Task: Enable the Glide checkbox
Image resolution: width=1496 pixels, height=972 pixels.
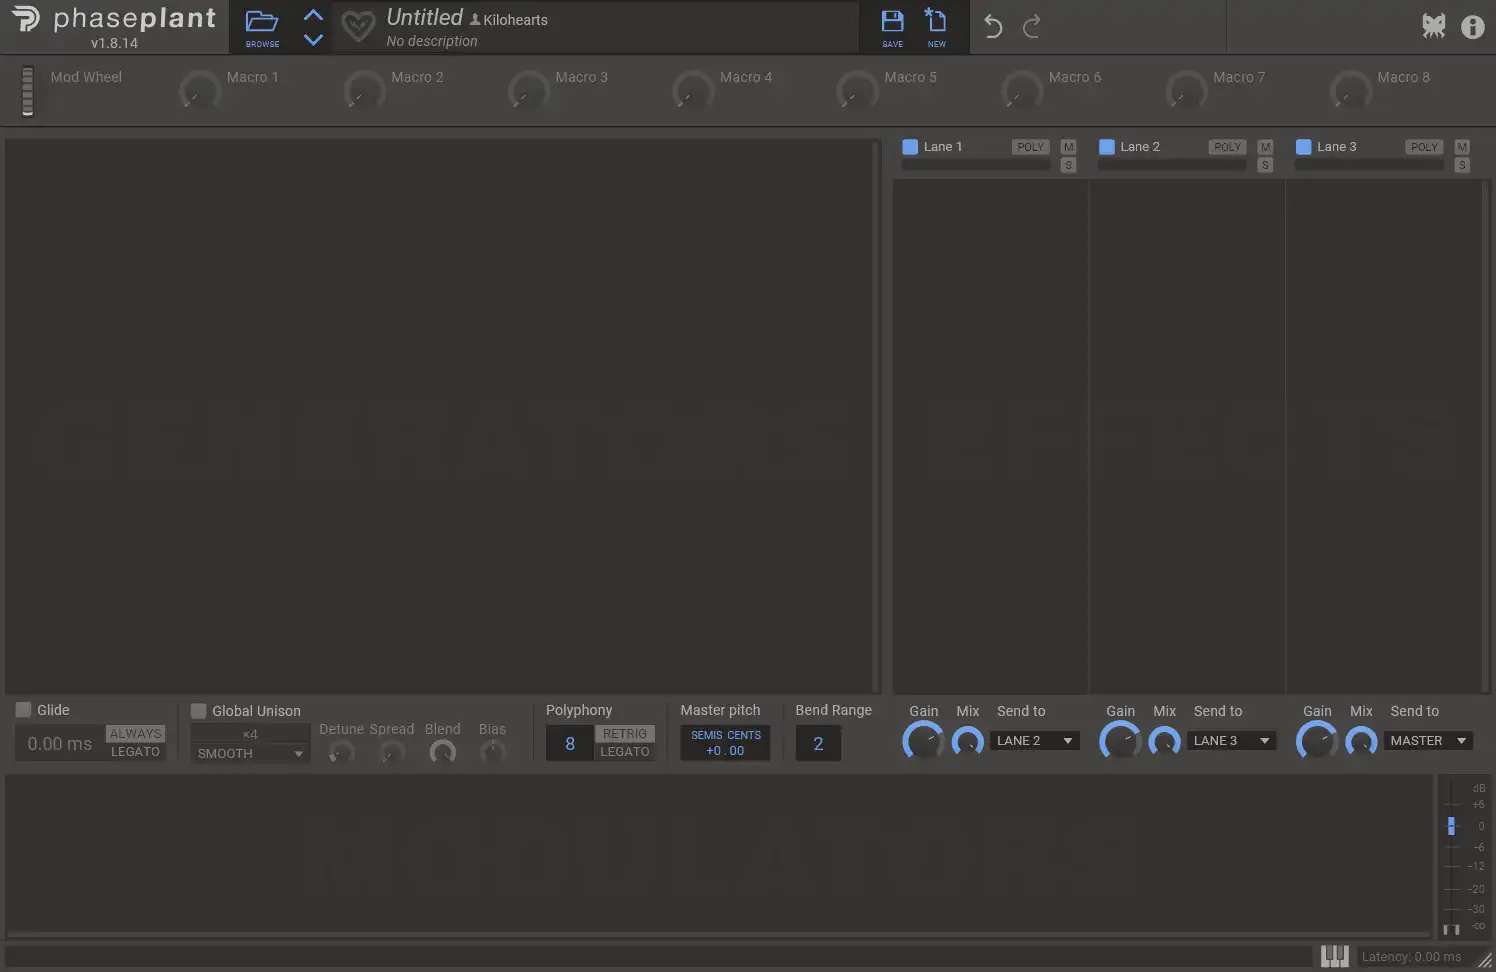Action: pos(23,710)
